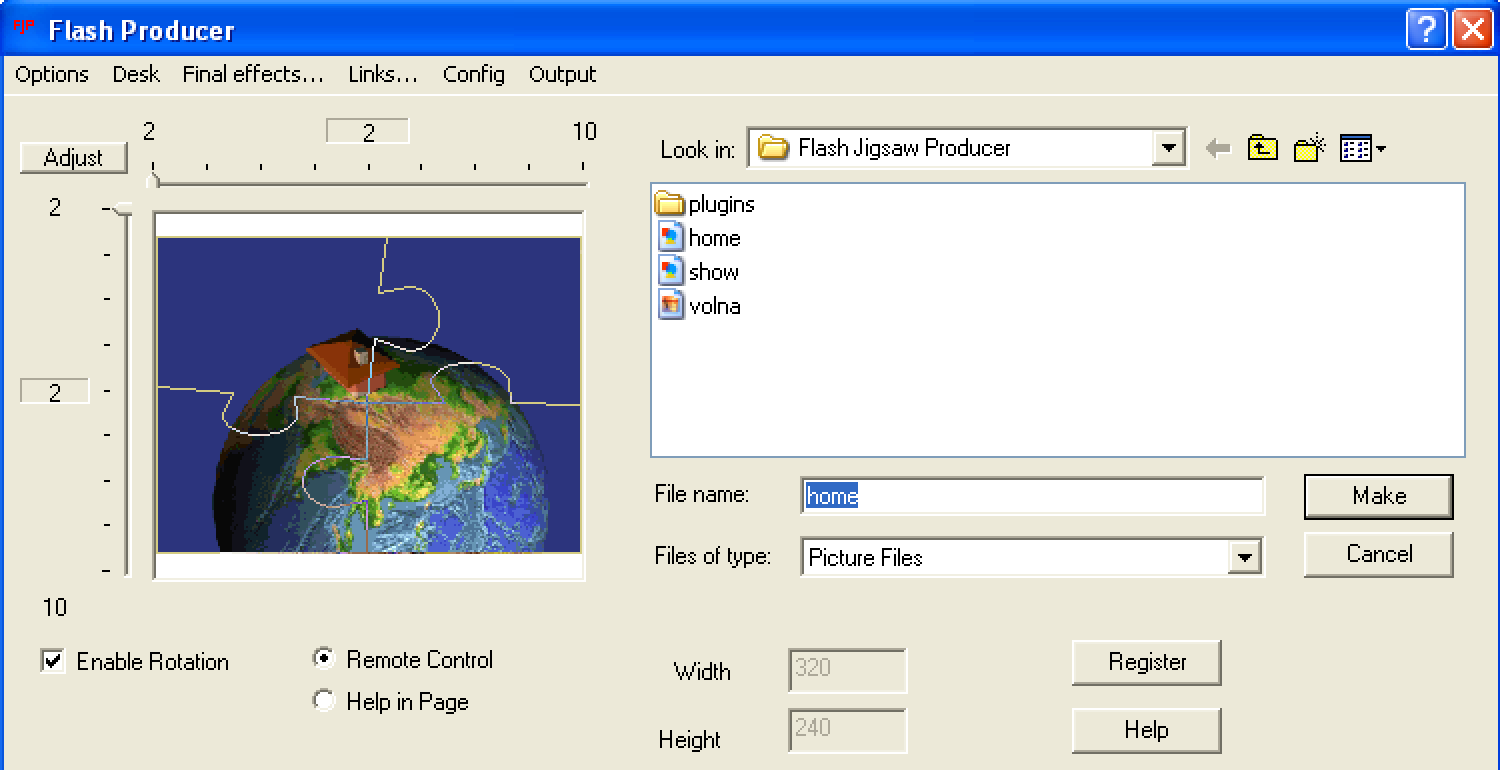This screenshot has width=1500, height=770.
Task: Toggle Enable Rotation checkbox
Action: pos(53,661)
